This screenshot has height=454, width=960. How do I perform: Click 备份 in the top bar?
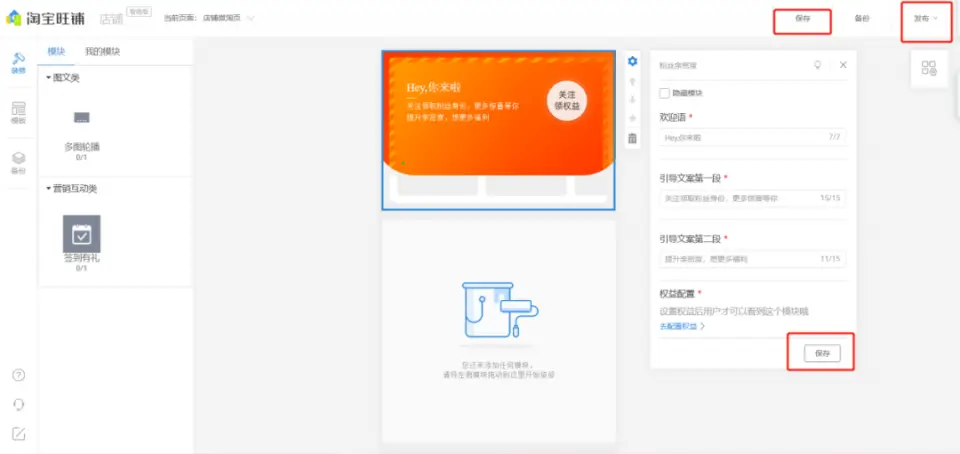point(861,18)
